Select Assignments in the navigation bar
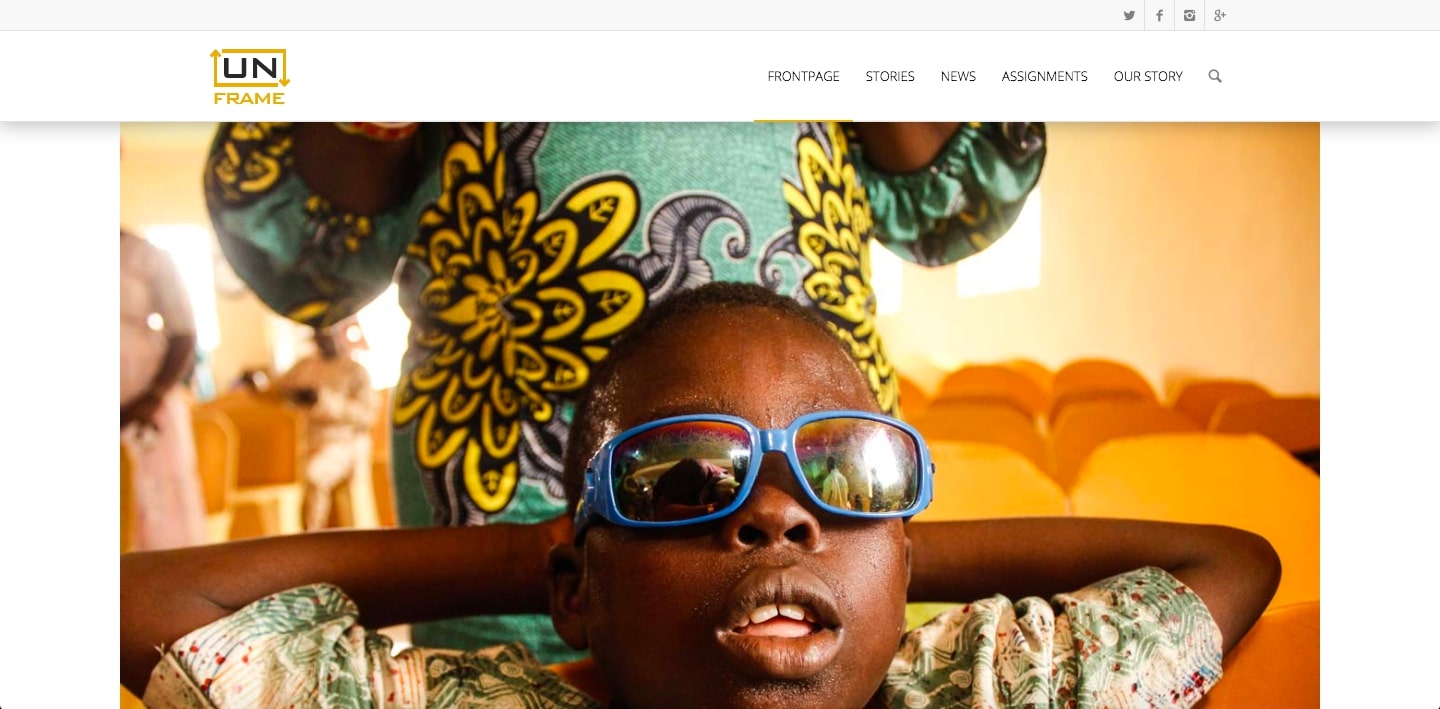This screenshot has width=1440, height=709. [1044, 76]
